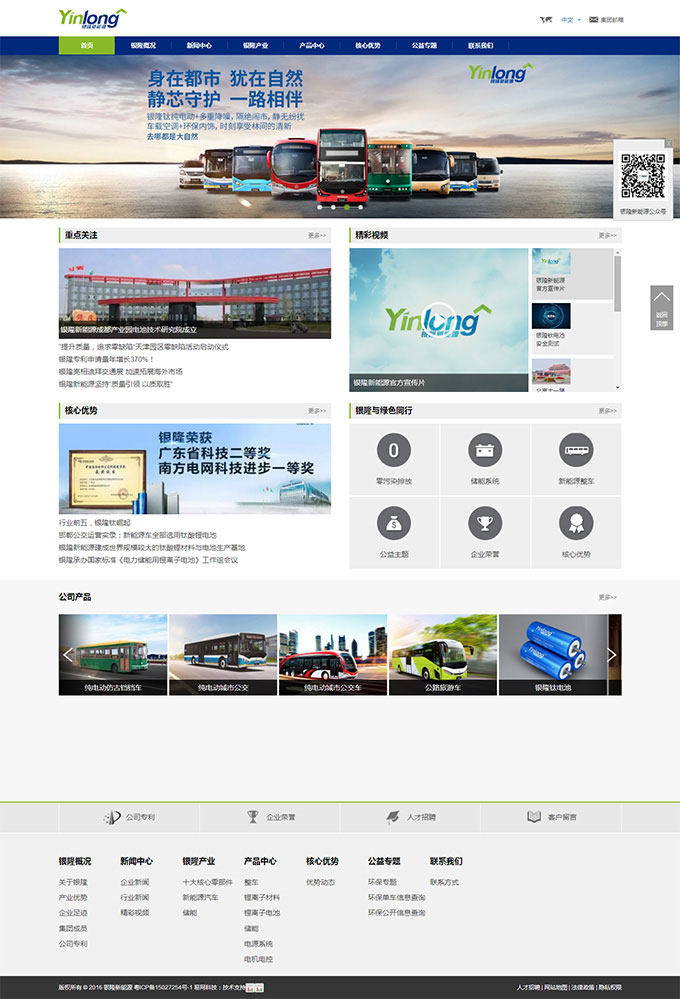
Task: Show previous products with left carousel arrow
Action: pos(68,655)
